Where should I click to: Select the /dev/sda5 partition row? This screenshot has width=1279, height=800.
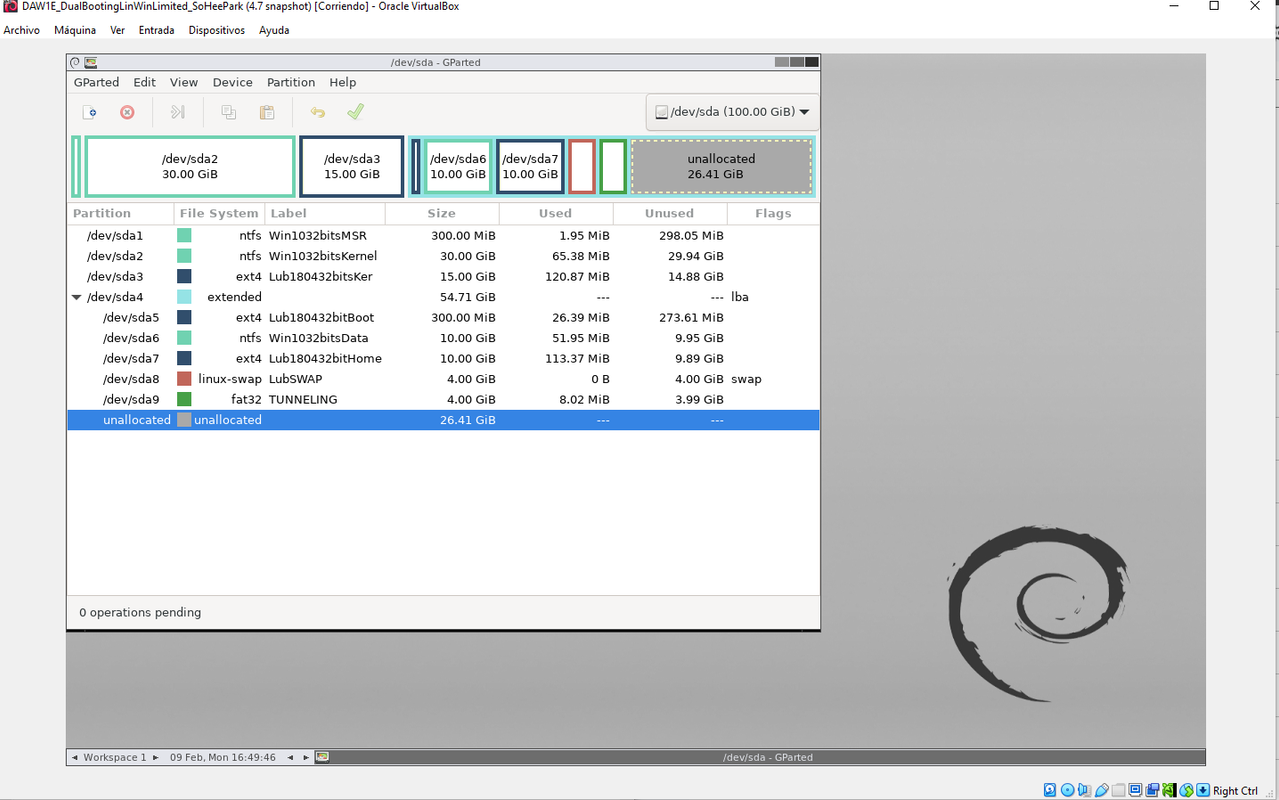pyautogui.click(x=443, y=318)
